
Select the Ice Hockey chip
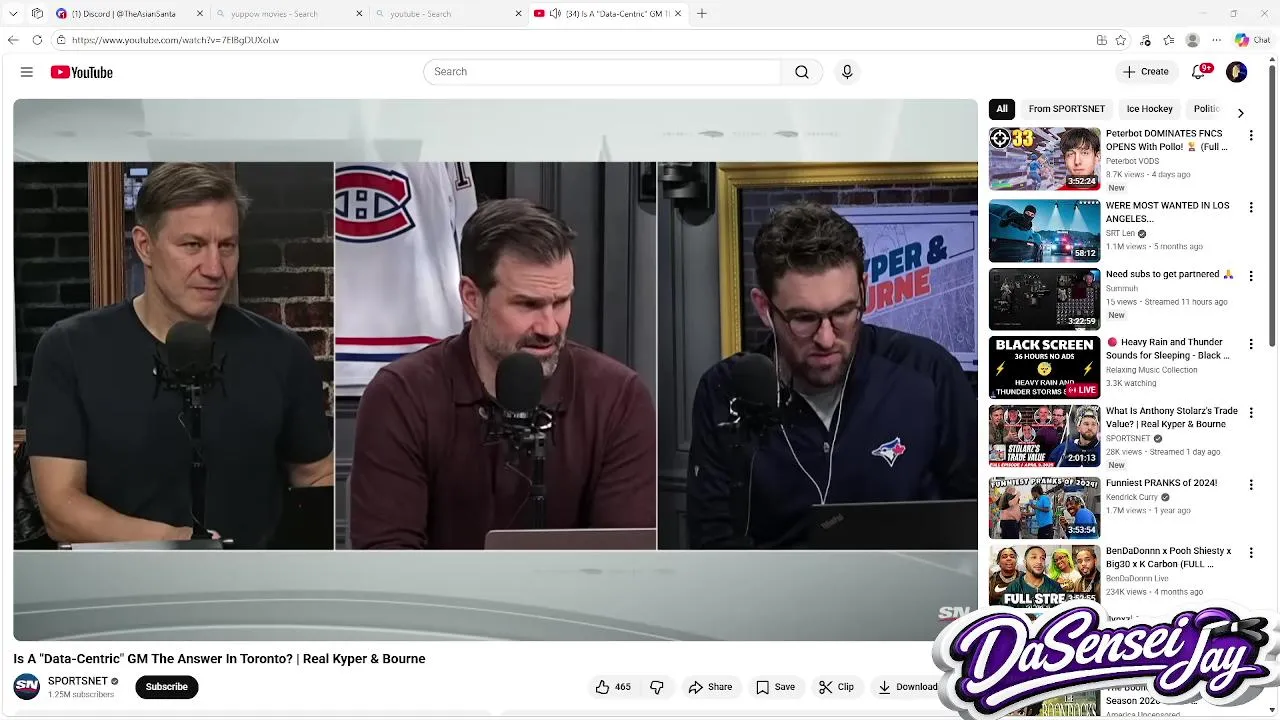click(x=1150, y=109)
